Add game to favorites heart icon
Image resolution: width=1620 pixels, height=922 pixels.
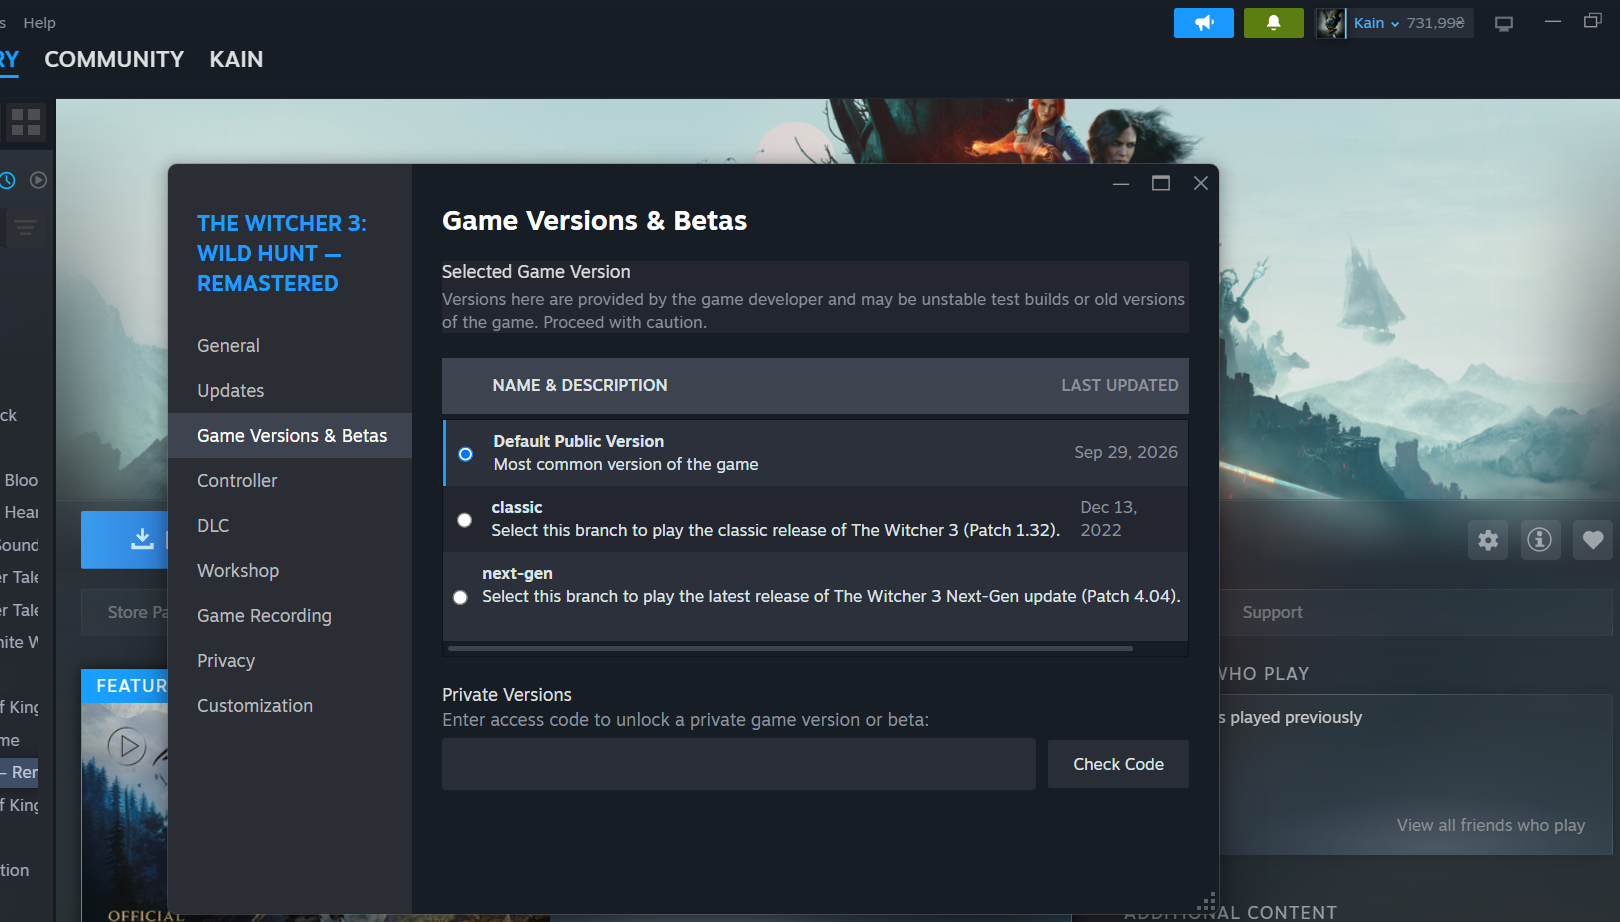tap(1593, 540)
